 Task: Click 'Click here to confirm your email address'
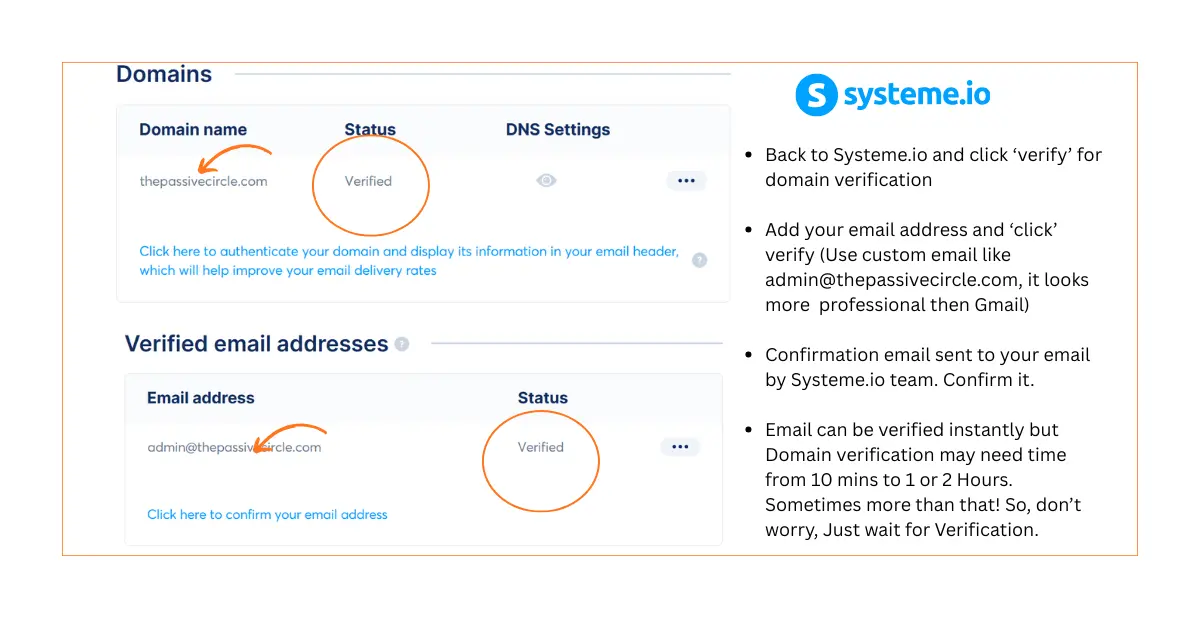tap(267, 514)
